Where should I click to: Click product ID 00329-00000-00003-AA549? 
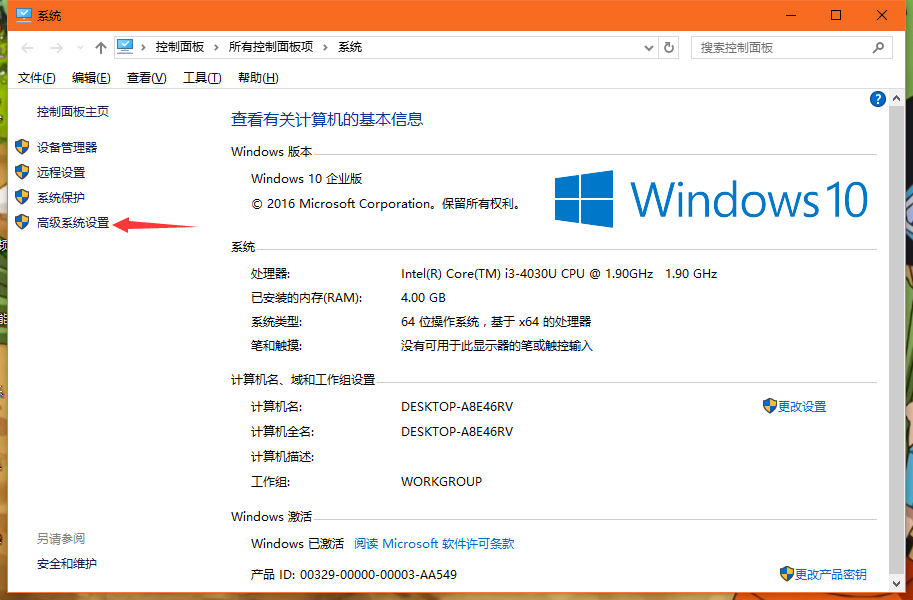click(x=378, y=574)
